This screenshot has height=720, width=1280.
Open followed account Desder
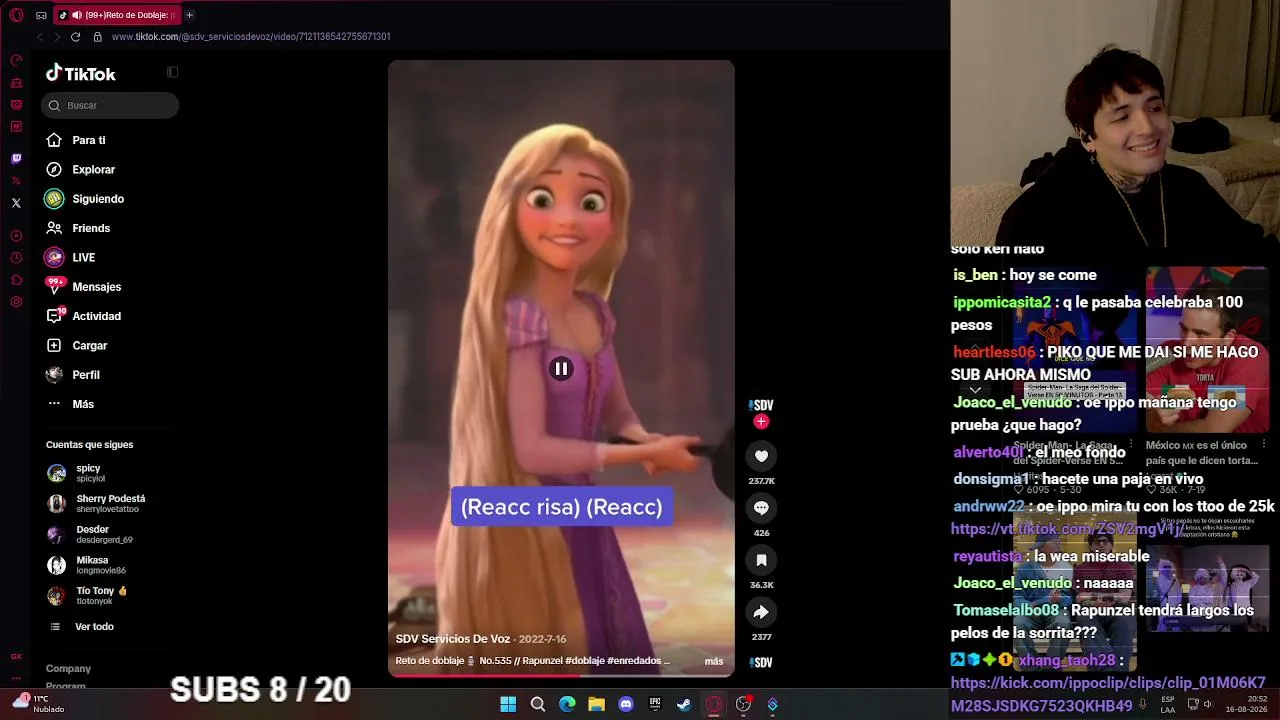click(x=90, y=535)
